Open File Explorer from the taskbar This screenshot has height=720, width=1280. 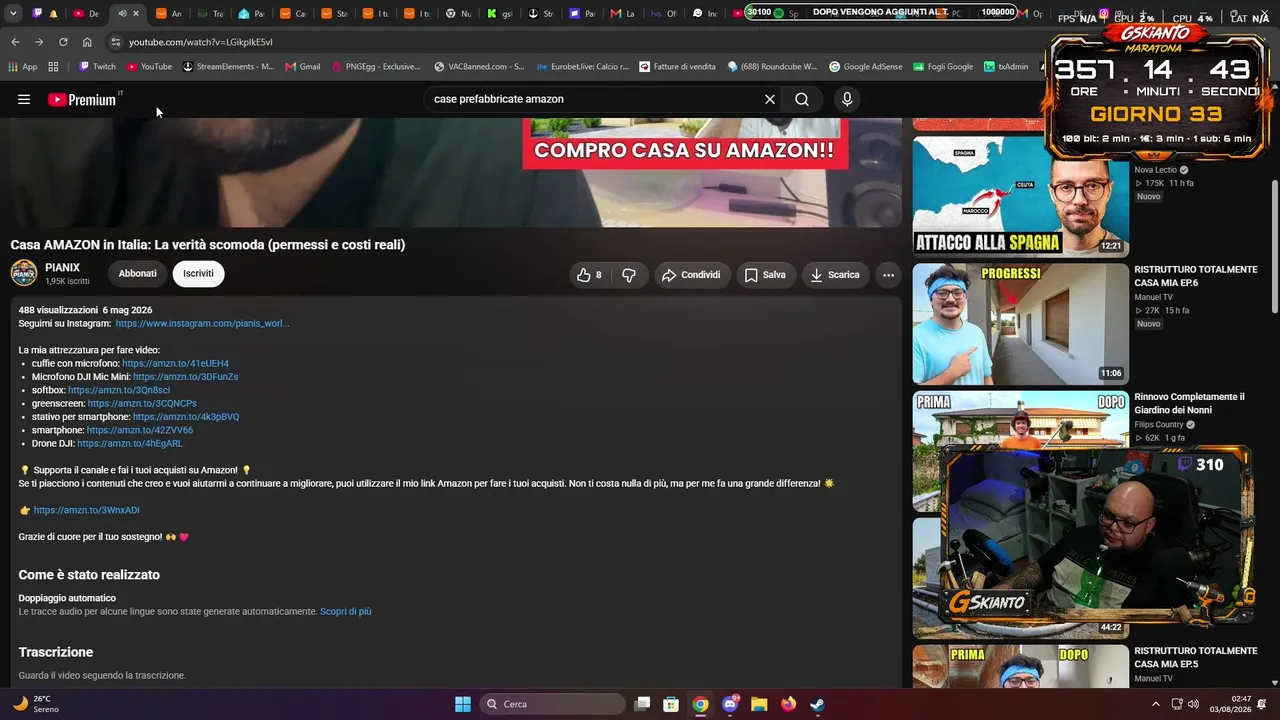pos(759,704)
